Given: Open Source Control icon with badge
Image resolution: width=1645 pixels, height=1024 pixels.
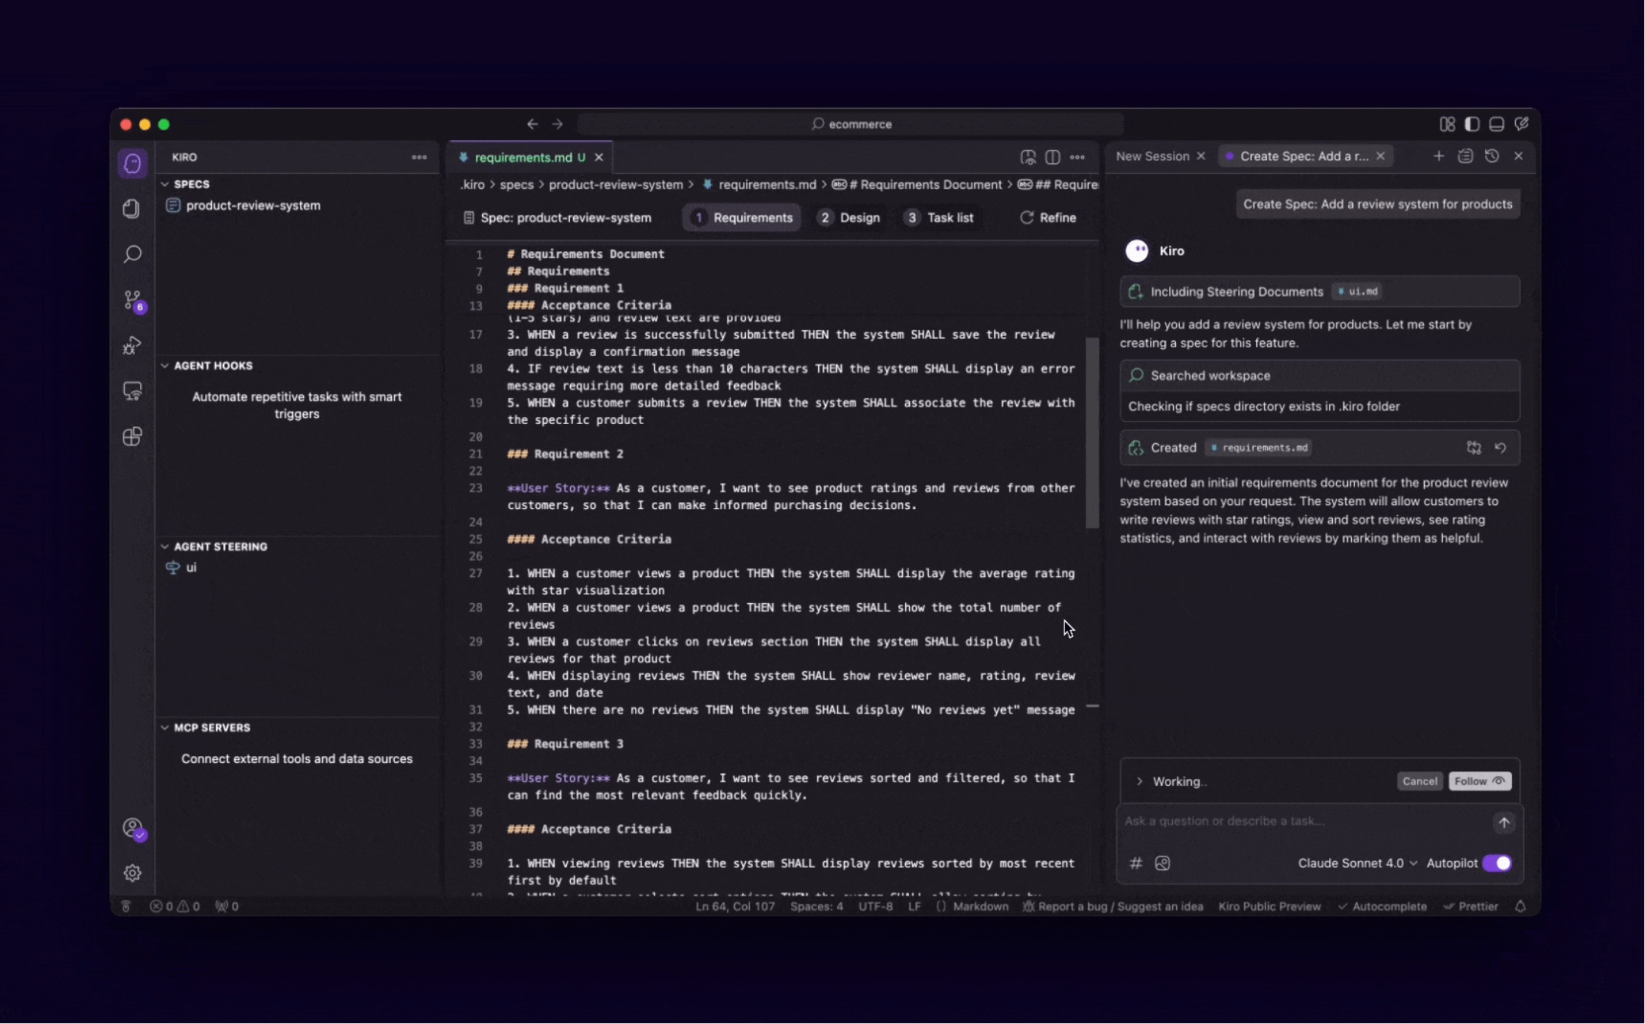Looking at the screenshot, I should coord(133,300).
